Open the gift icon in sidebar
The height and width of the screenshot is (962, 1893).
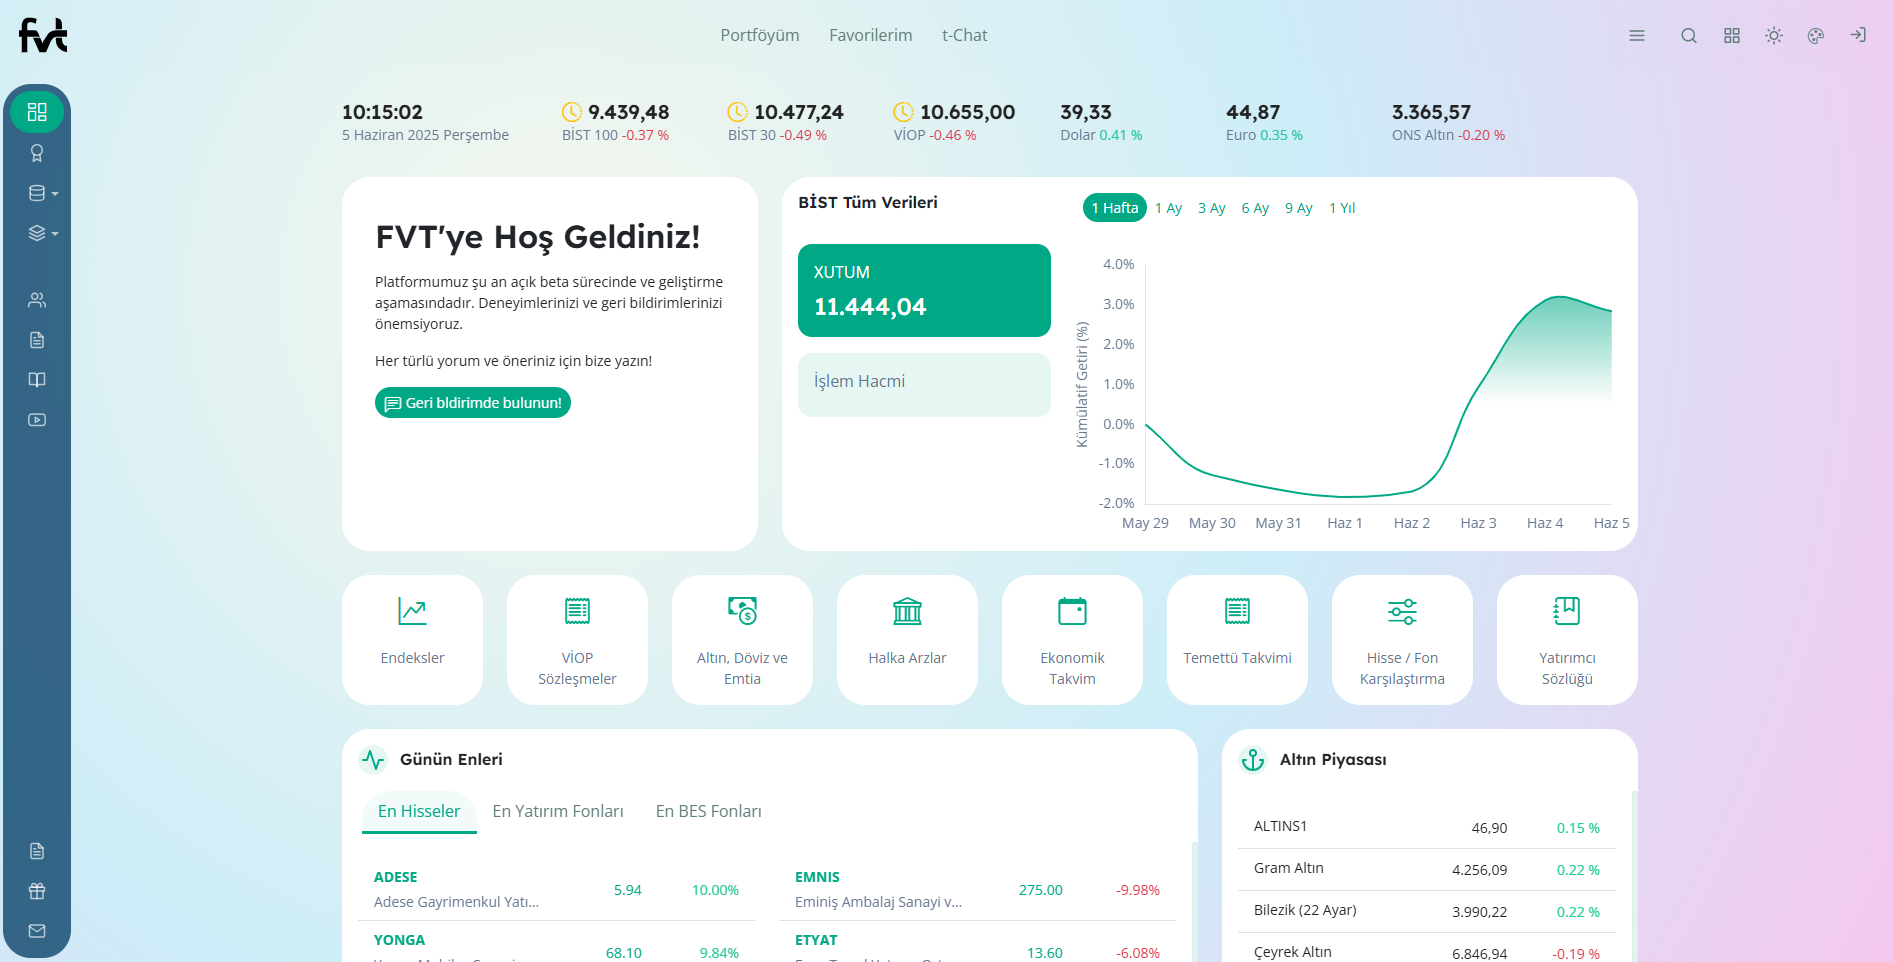pyautogui.click(x=37, y=891)
